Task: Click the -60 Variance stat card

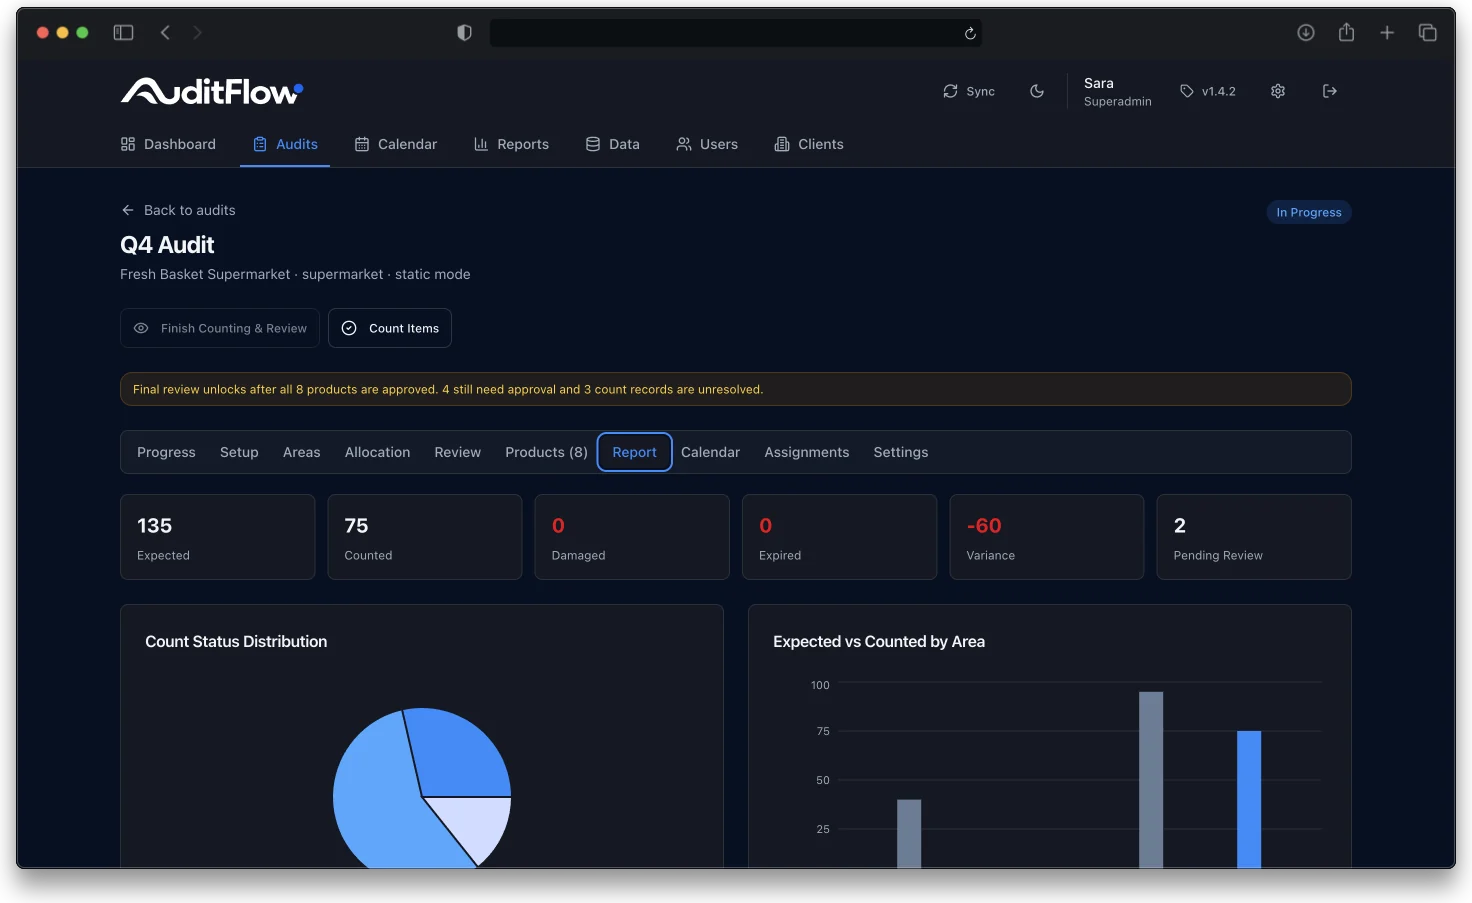Action: point(1046,537)
